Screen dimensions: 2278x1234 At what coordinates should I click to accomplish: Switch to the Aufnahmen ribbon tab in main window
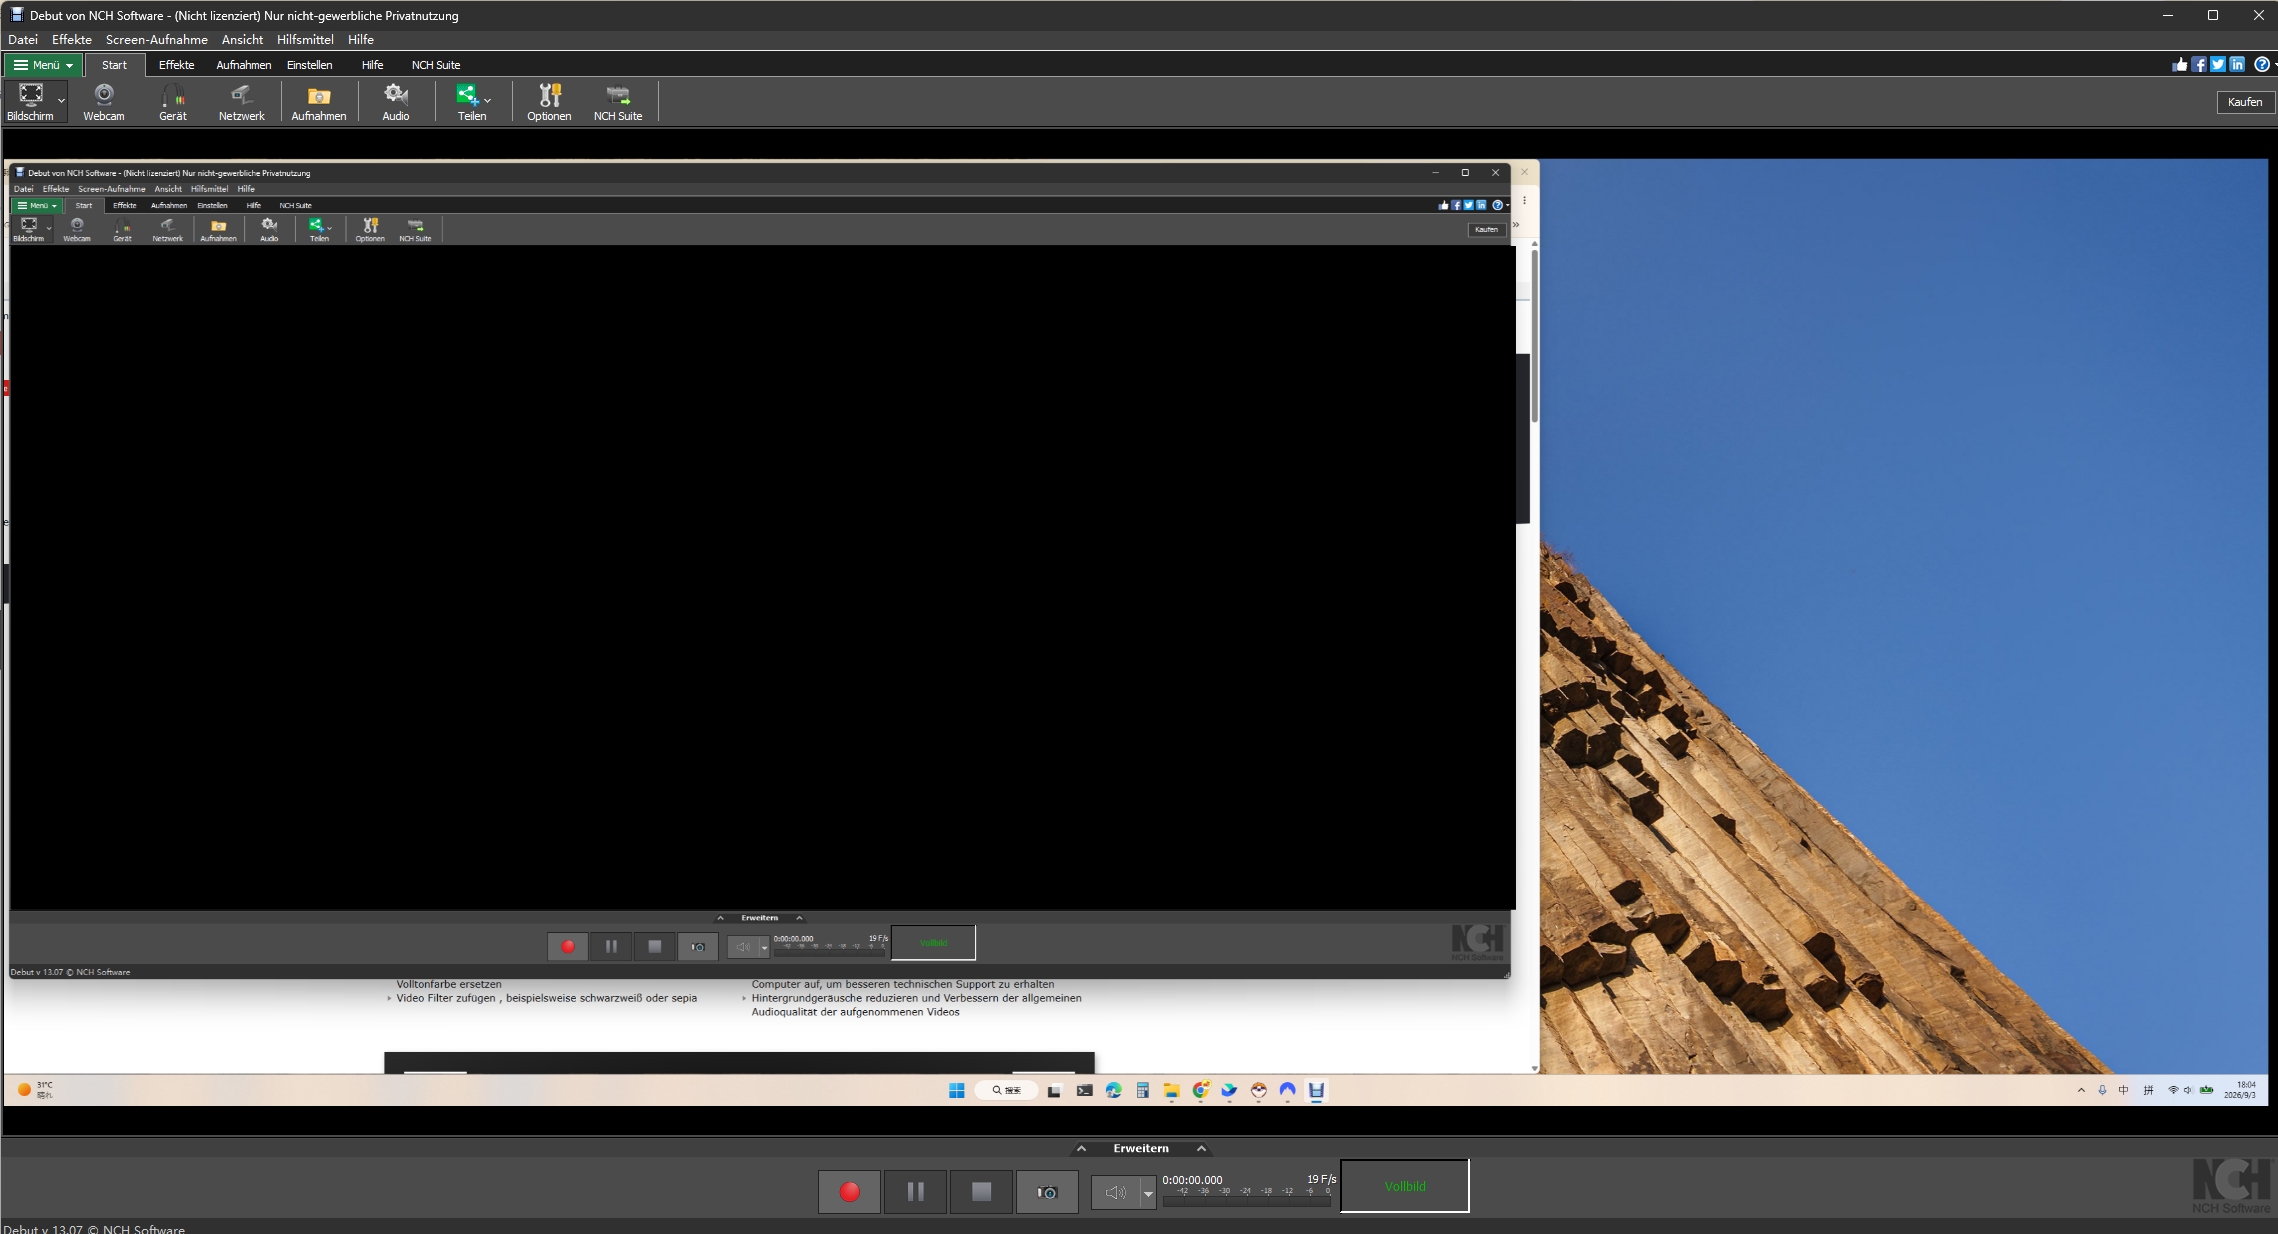(244, 65)
